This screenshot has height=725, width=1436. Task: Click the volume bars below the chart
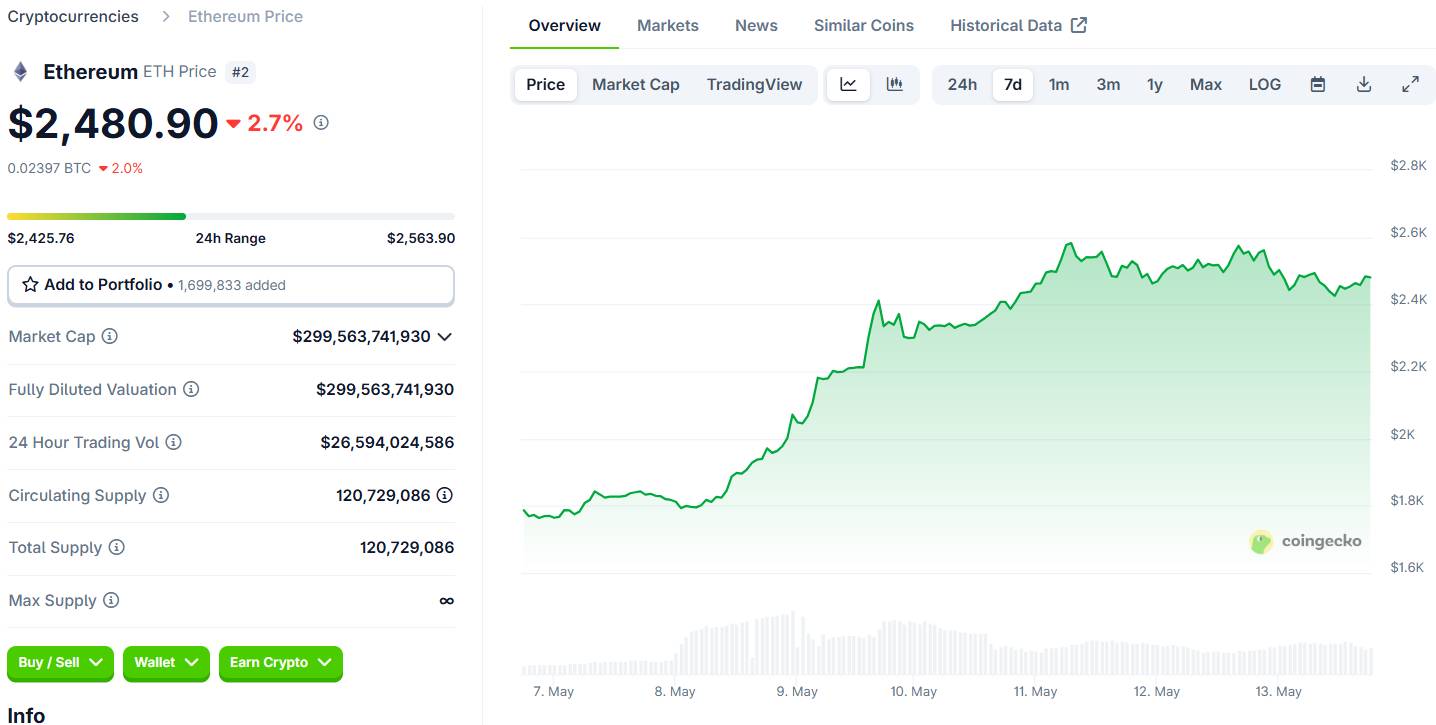[x=946, y=645]
